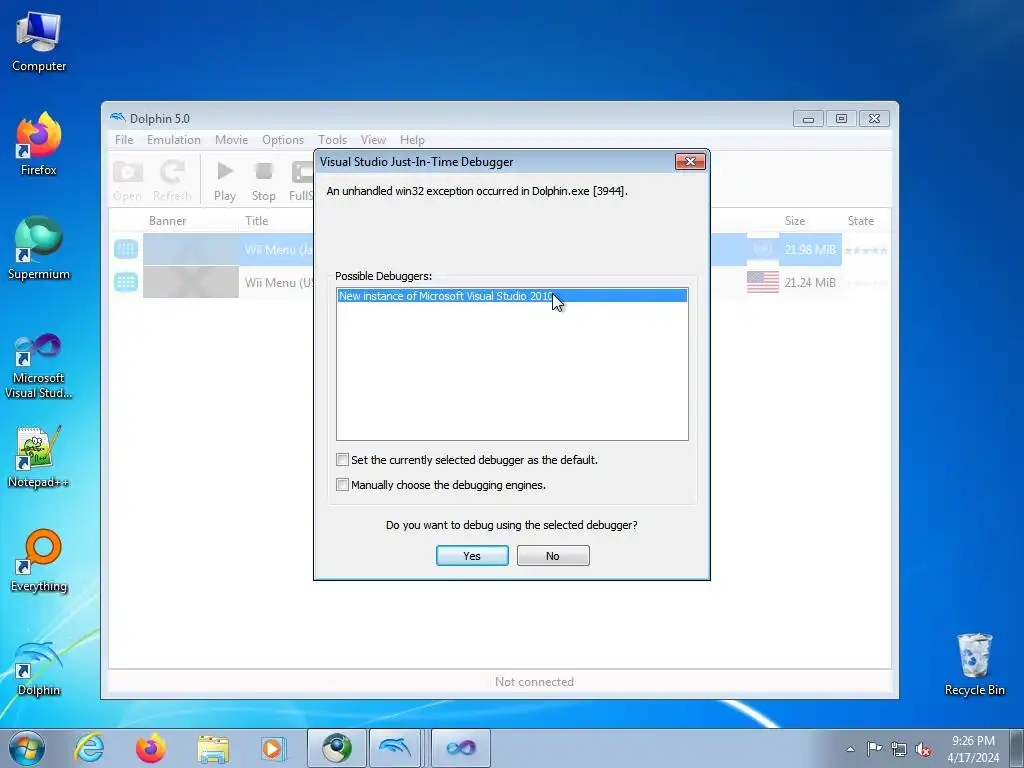This screenshot has width=1024, height=768.
Task: Open the Supermium desktop shortcut
Action: tap(39, 249)
